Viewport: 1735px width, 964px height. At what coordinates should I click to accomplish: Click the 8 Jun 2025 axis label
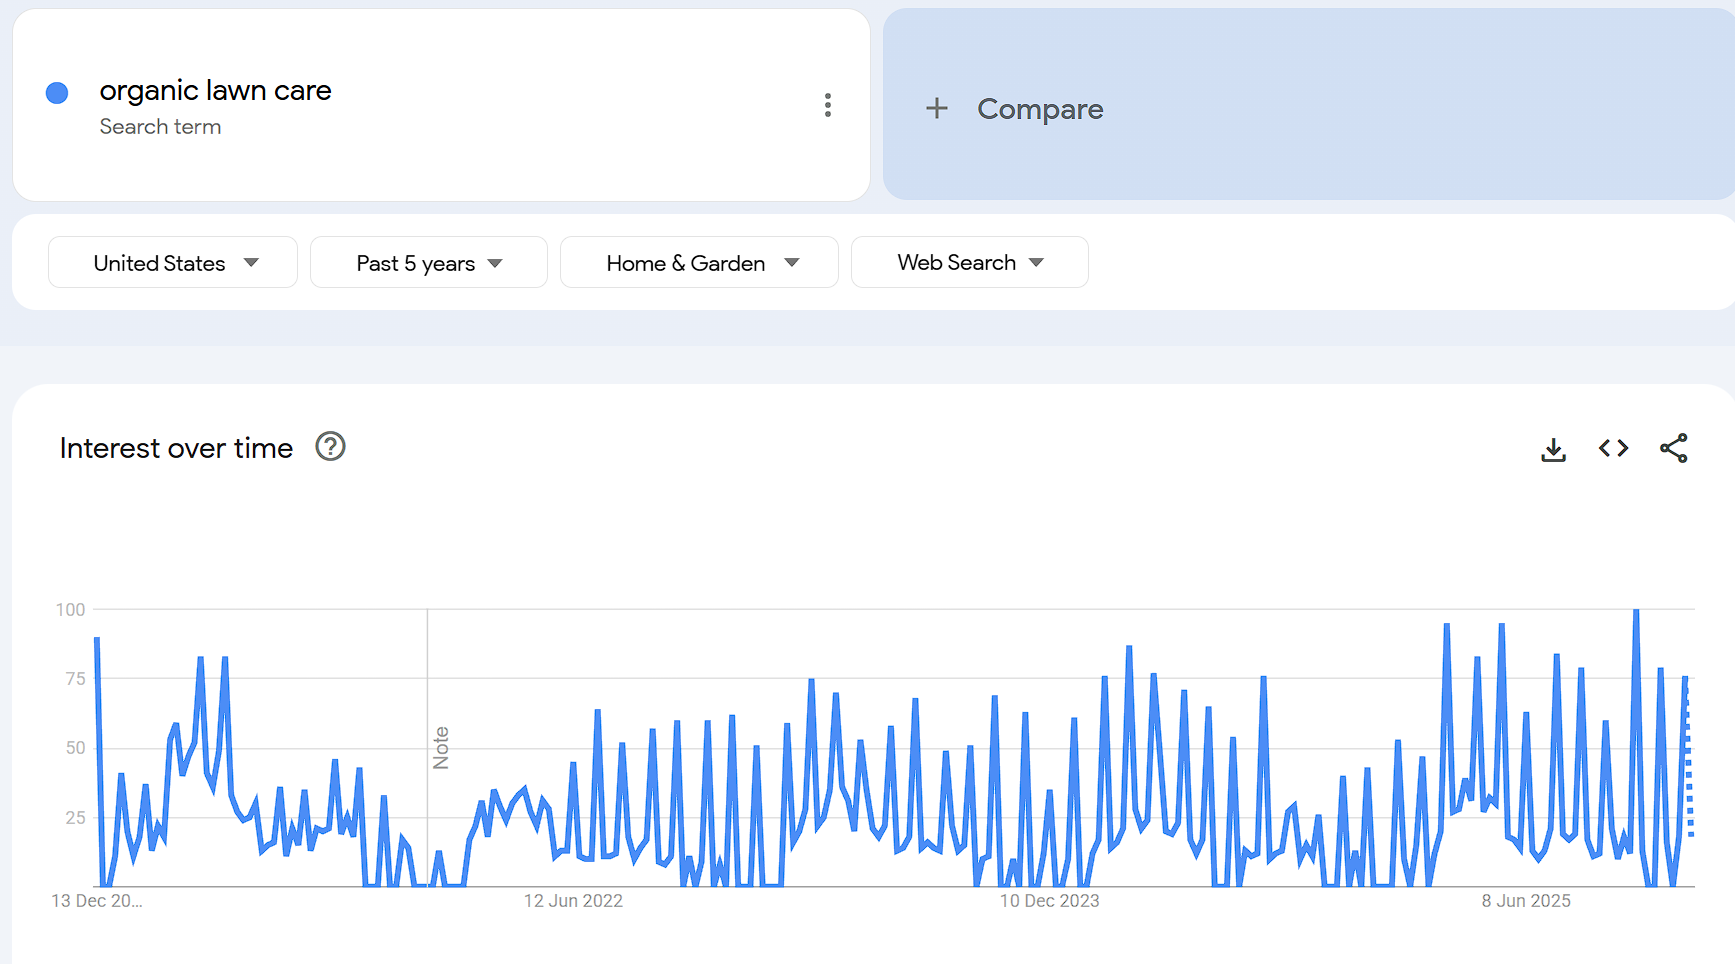click(x=1526, y=901)
